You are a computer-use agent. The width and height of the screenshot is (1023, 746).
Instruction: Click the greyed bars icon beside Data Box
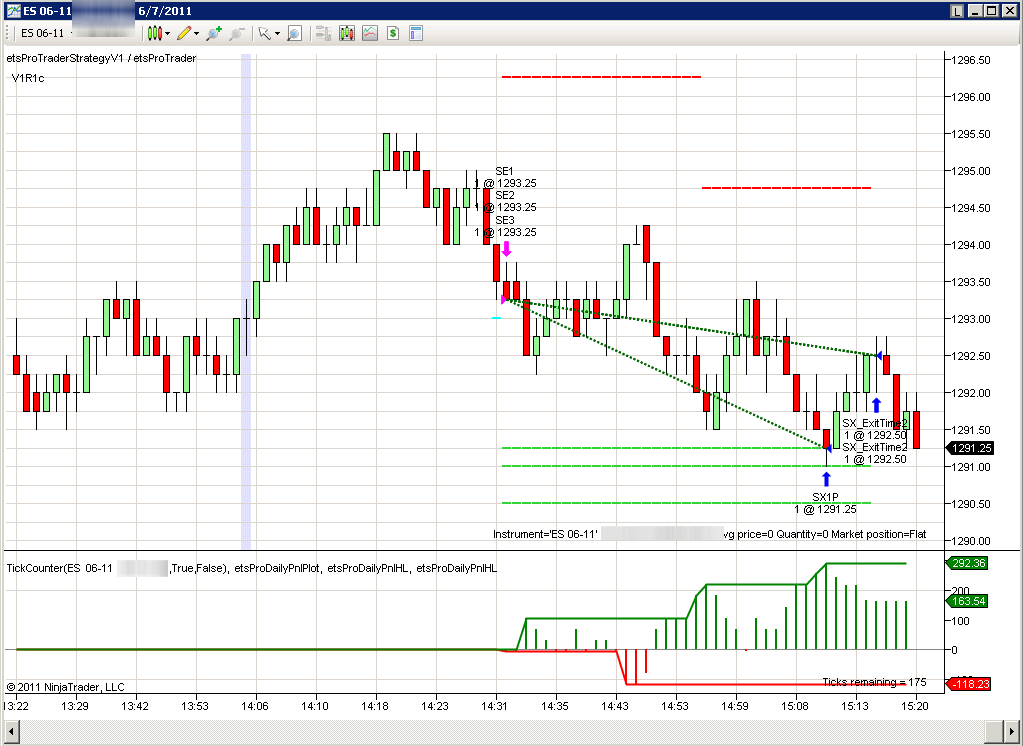(x=323, y=33)
